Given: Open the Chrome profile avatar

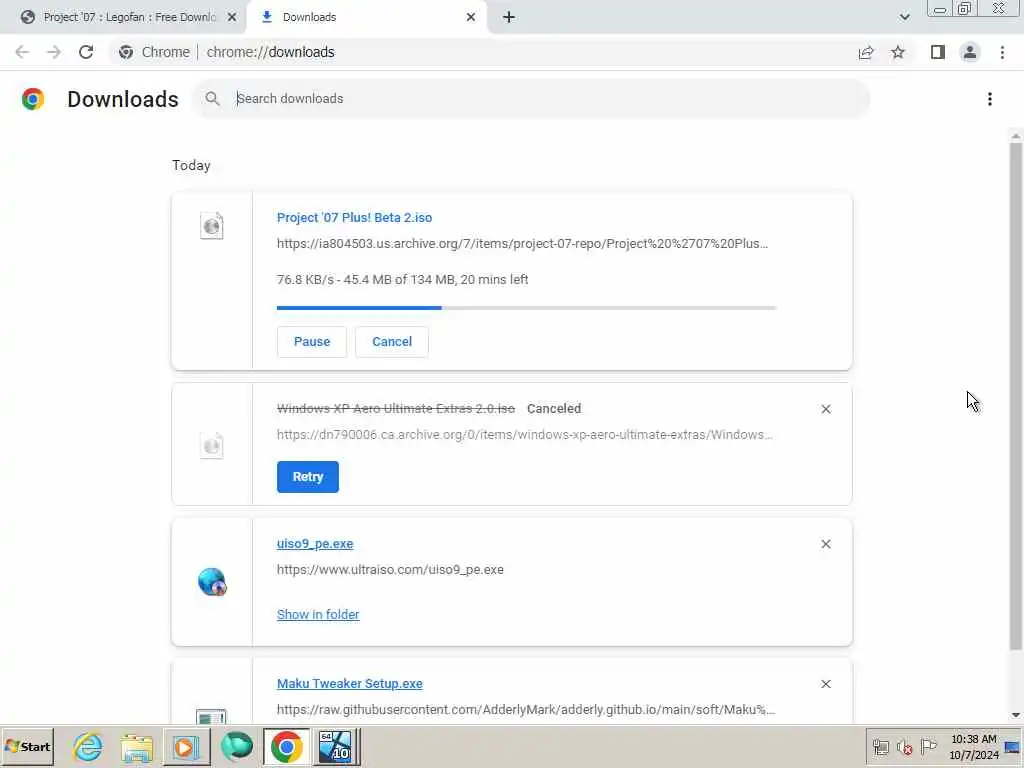Looking at the screenshot, I should tap(970, 52).
